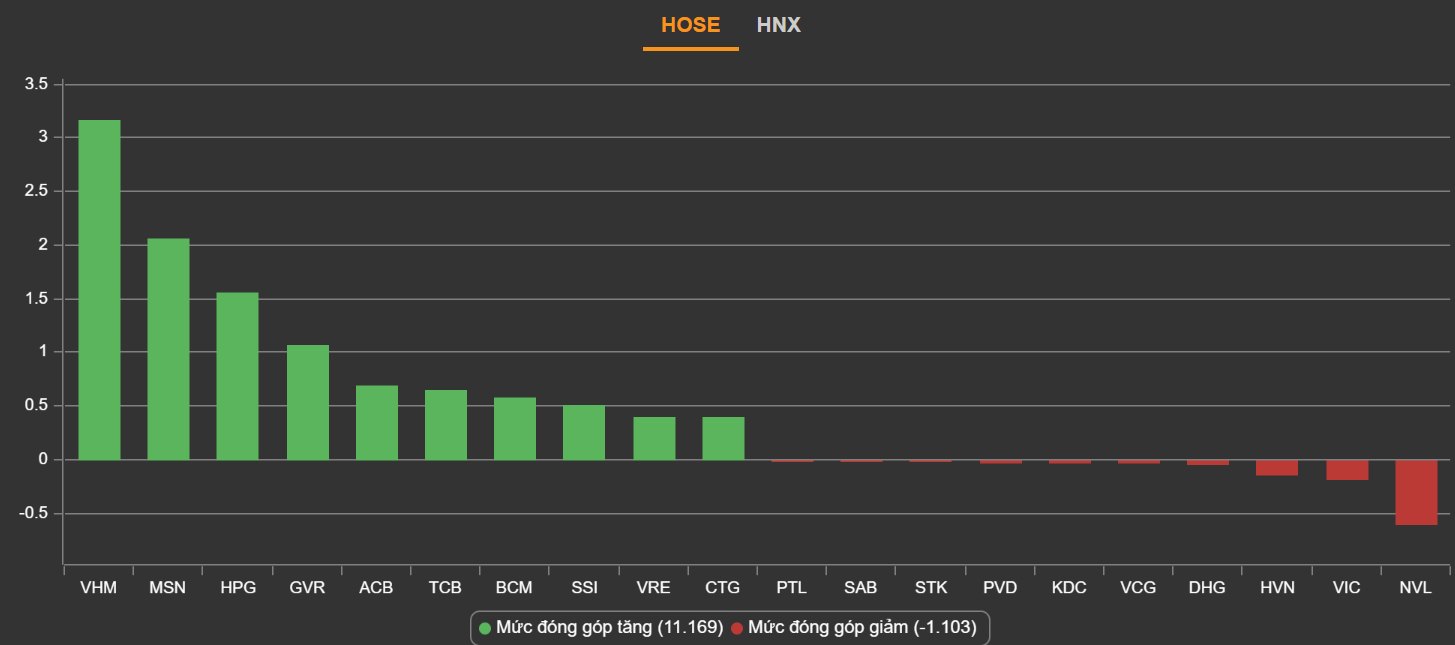The width and height of the screenshot is (1455, 645).
Task: Click the VHM green bar
Action: (99, 290)
